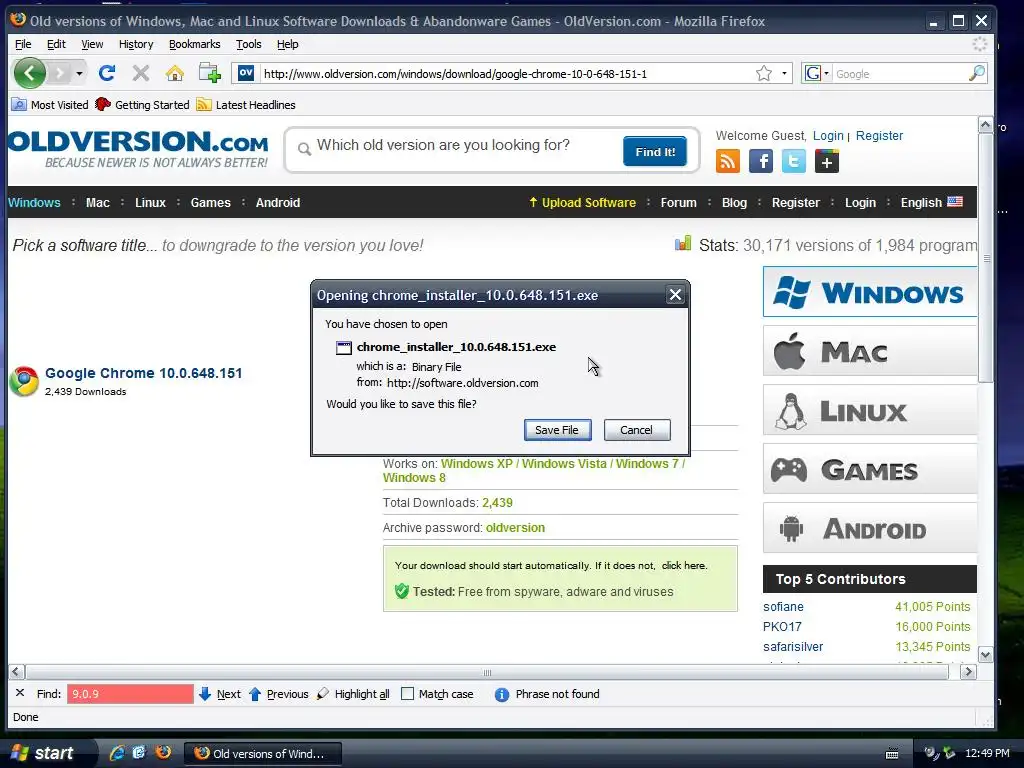Screen dimensions: 1024x768
Task: Click Save File in download dialog
Action: pos(557,430)
